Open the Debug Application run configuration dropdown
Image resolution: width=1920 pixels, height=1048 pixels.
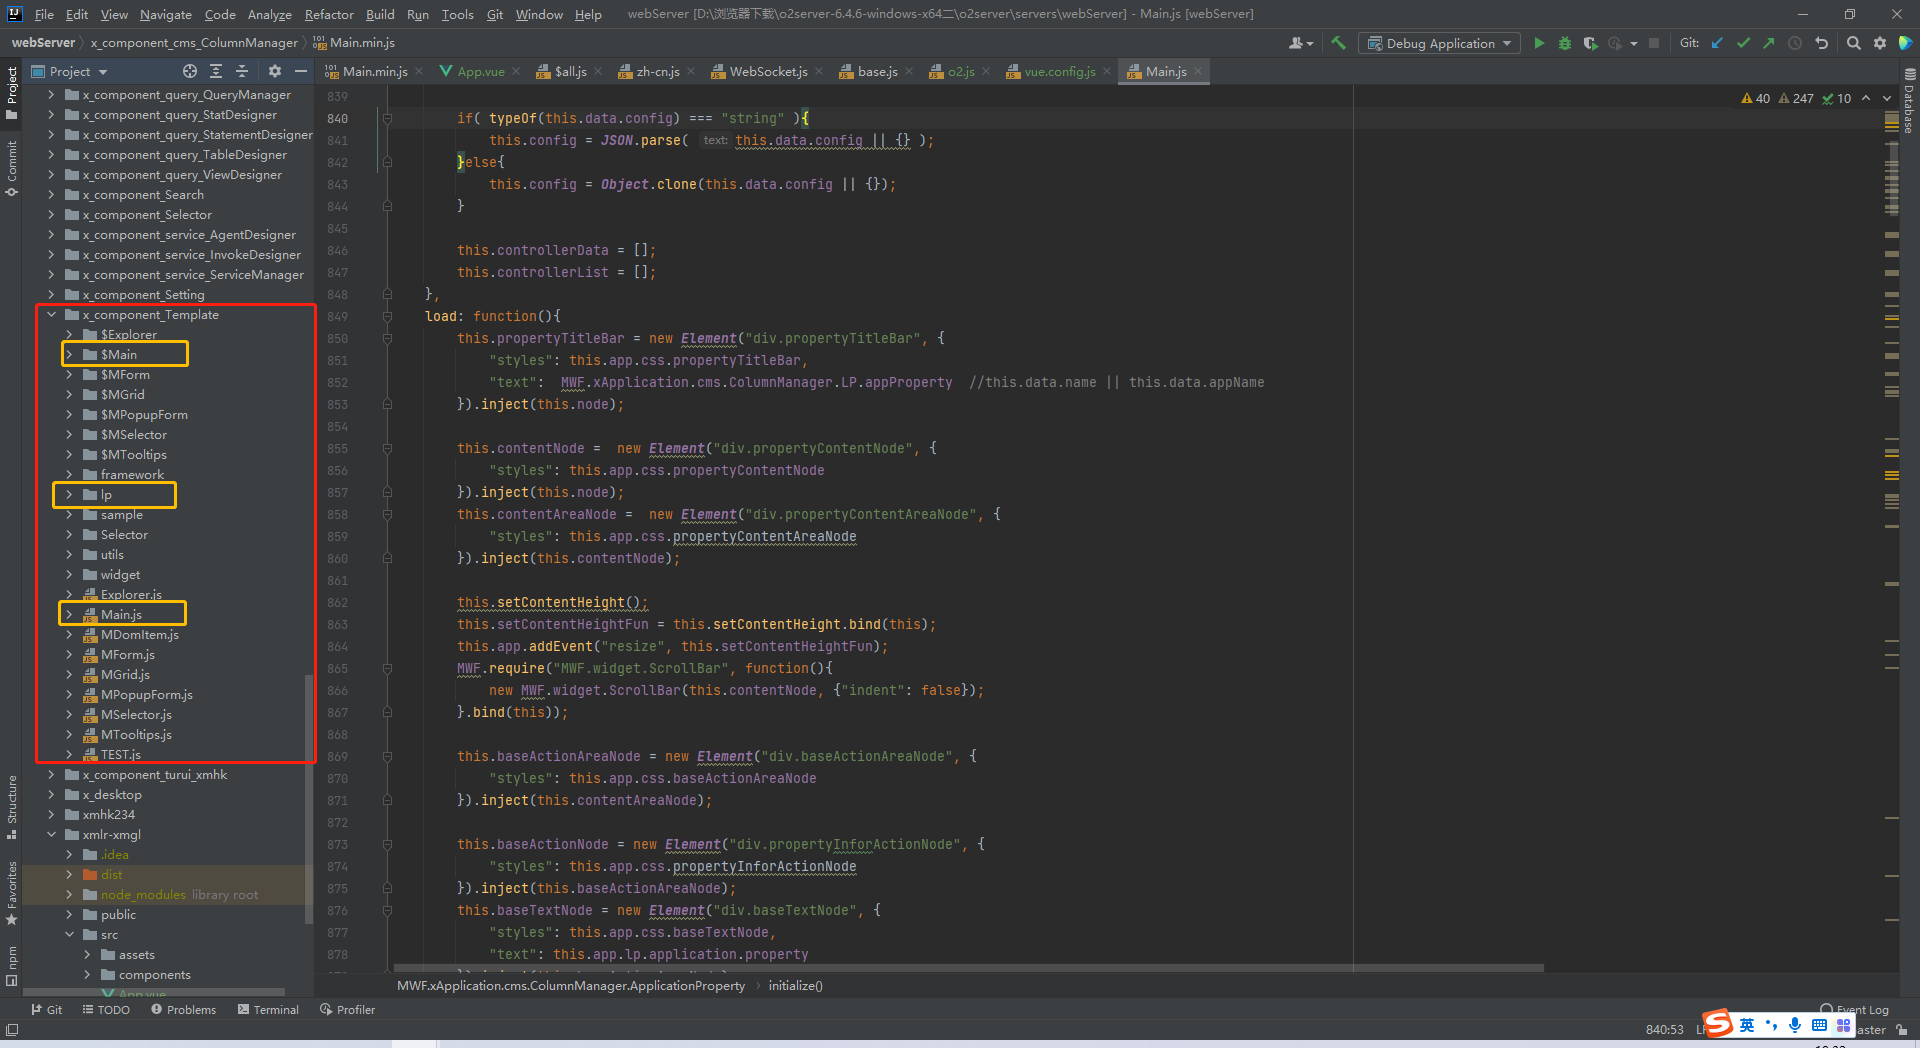[1439, 43]
